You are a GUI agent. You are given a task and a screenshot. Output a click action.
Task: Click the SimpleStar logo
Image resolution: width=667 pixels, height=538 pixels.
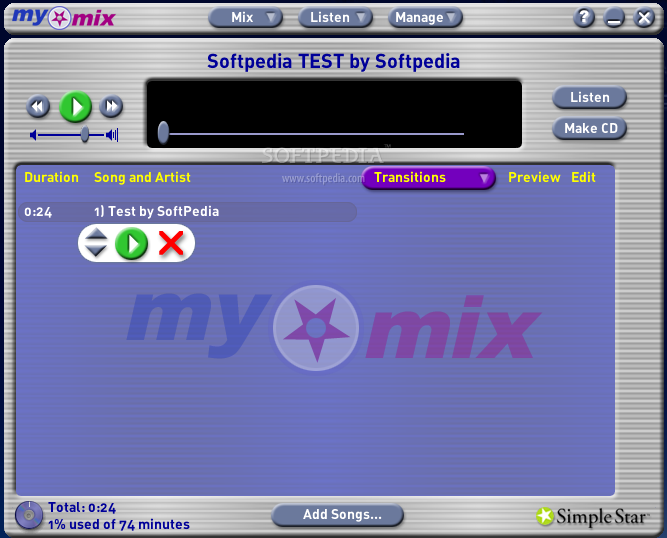(x=593, y=517)
